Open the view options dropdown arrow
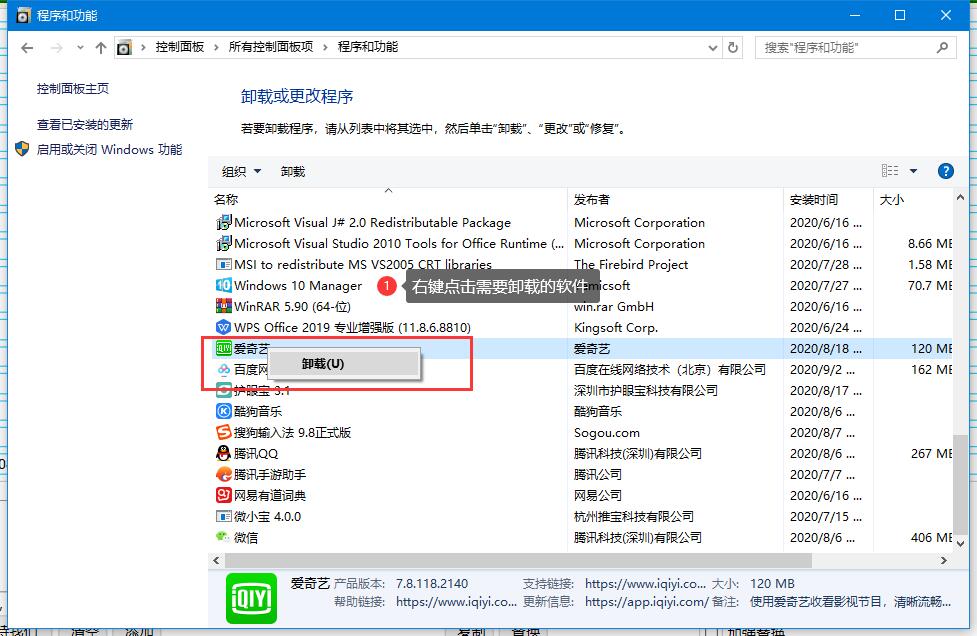The image size is (977, 636). coord(913,171)
